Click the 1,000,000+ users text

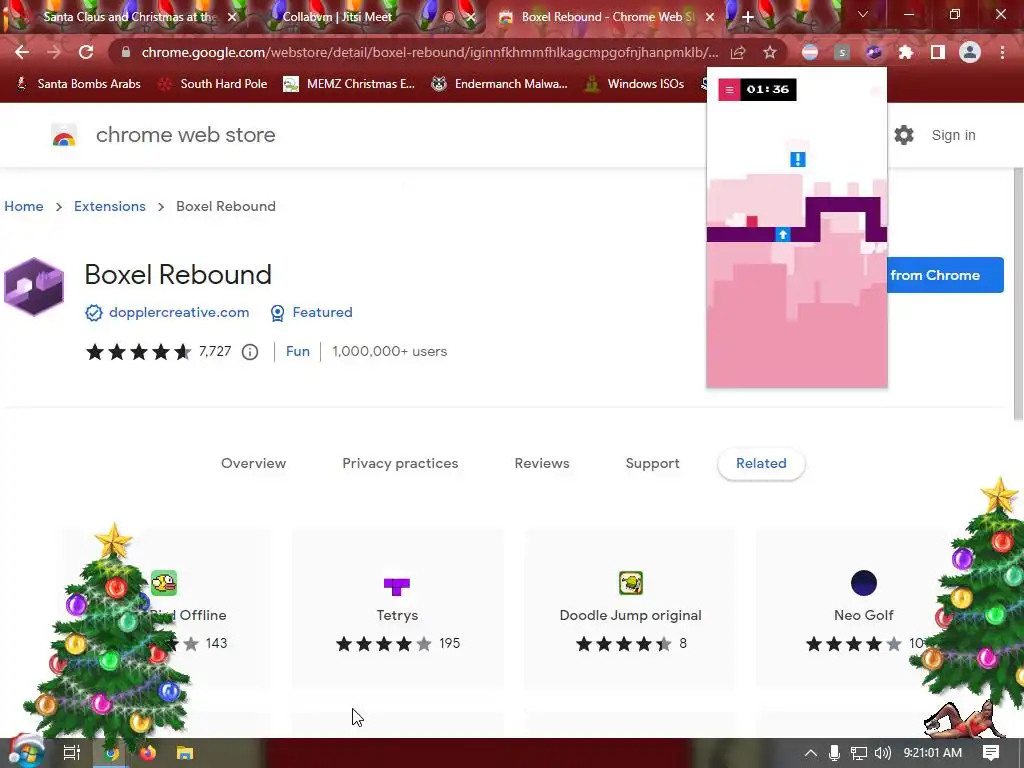(x=390, y=351)
